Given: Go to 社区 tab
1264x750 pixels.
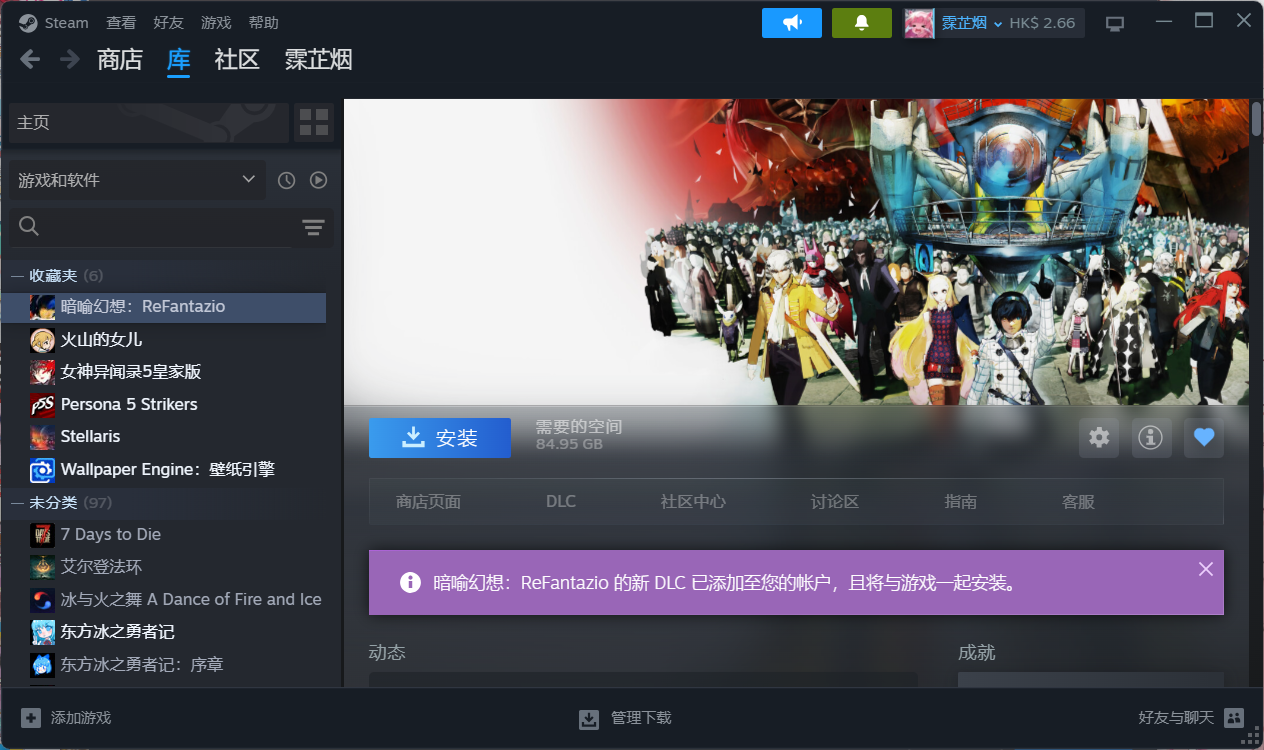Looking at the screenshot, I should [237, 59].
